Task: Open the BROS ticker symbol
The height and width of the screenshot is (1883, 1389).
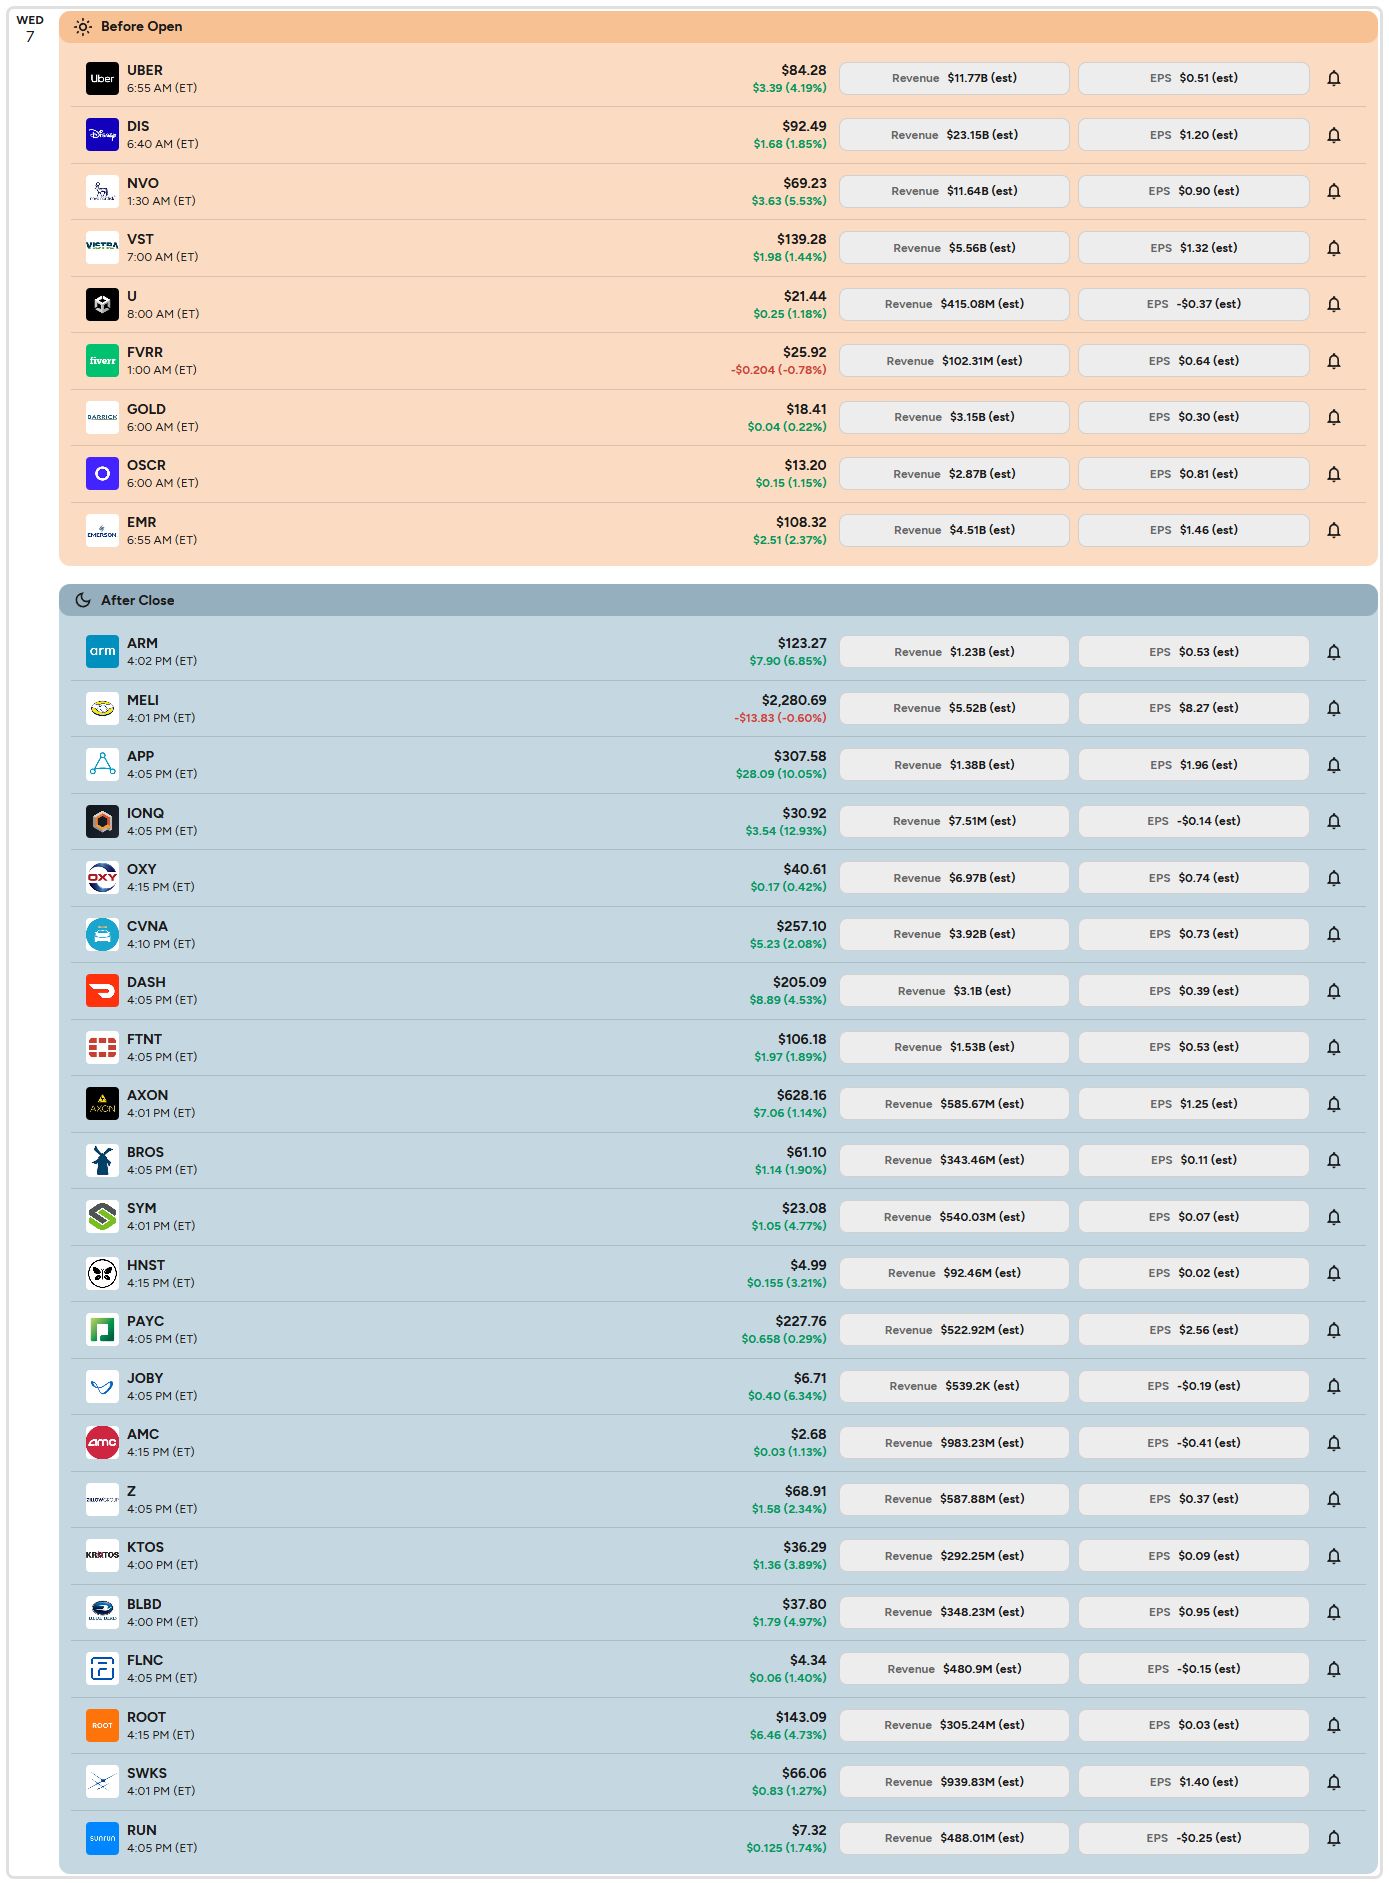Action: coord(145,1152)
